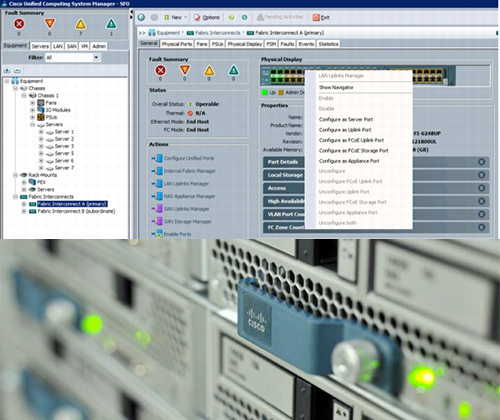500x420 pixels.
Task: Select Server 3 in the tree
Action: point(64,146)
